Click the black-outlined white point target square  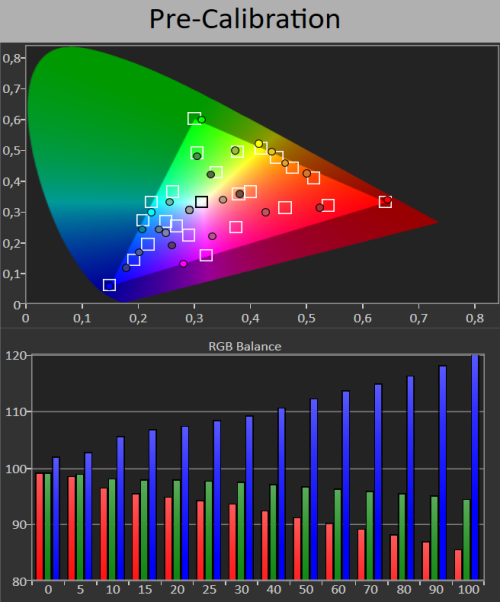coord(202,202)
